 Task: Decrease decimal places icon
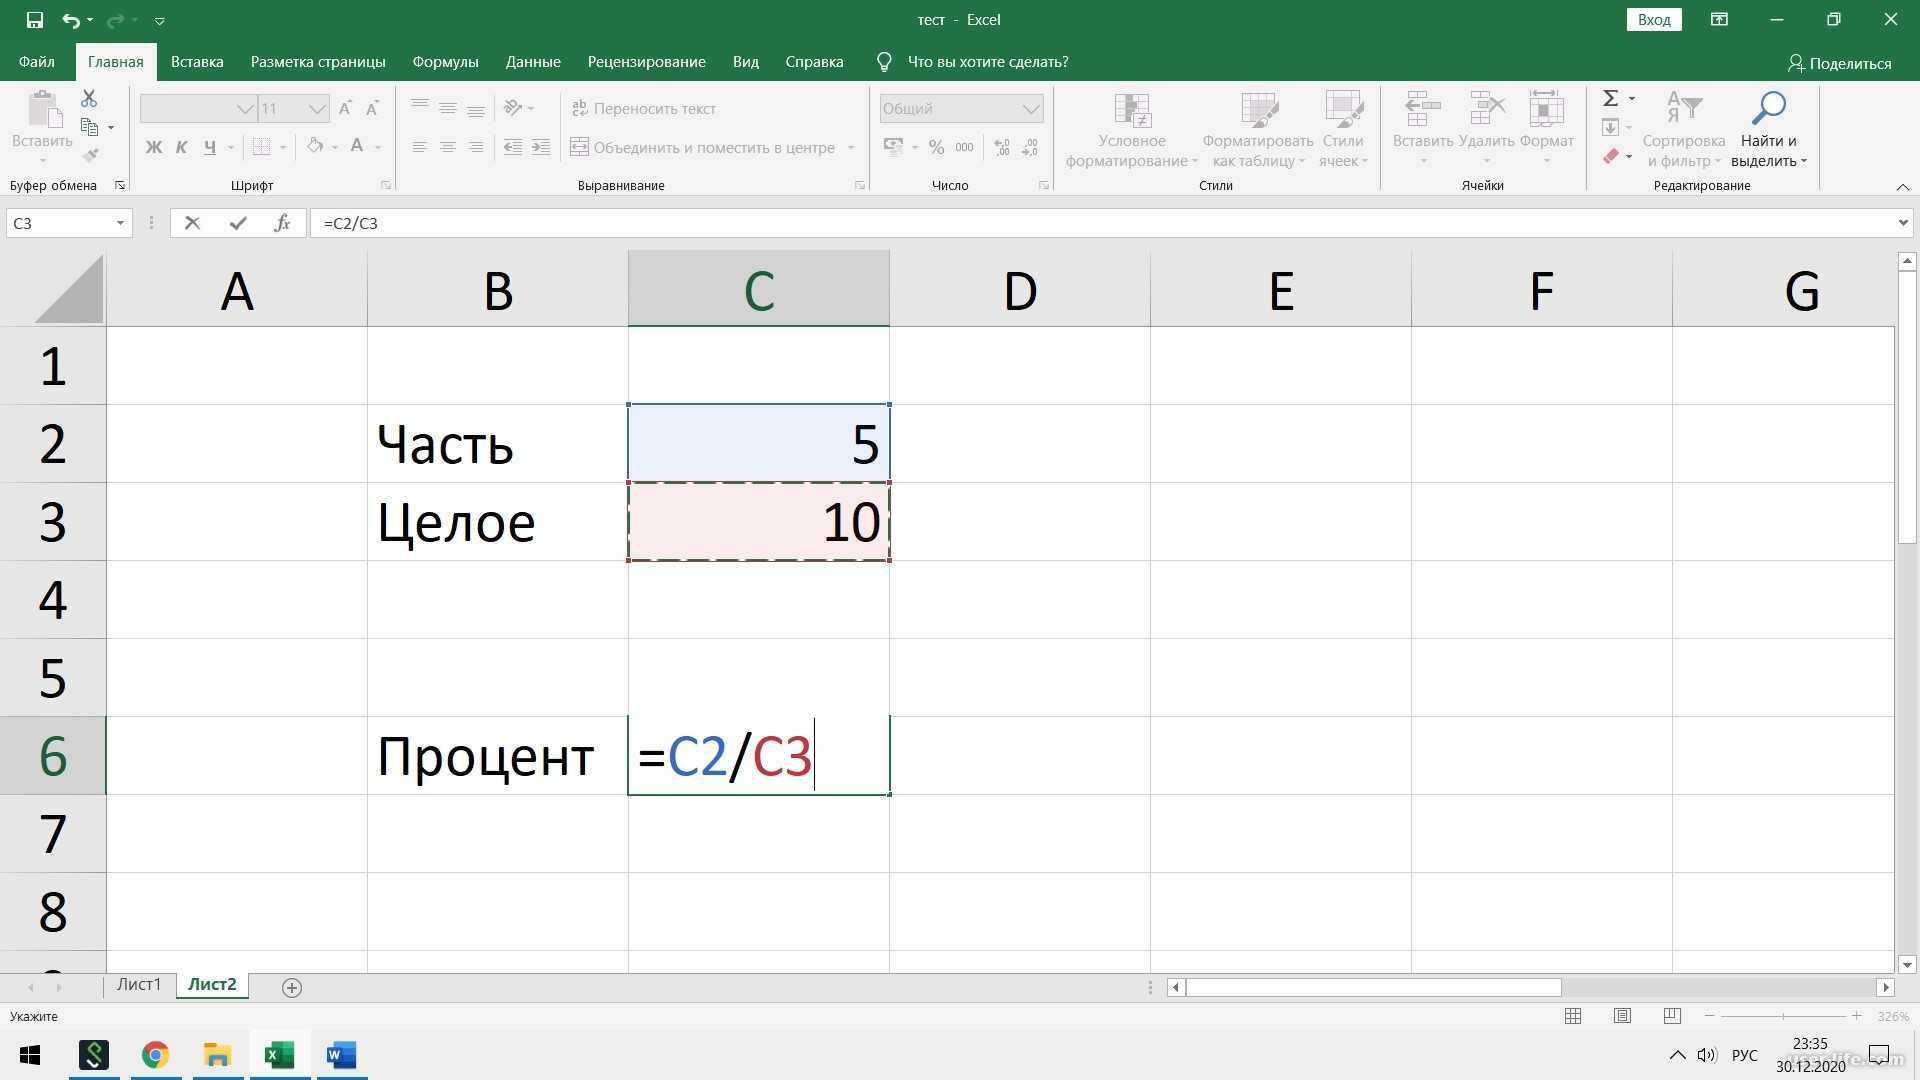click(1030, 147)
